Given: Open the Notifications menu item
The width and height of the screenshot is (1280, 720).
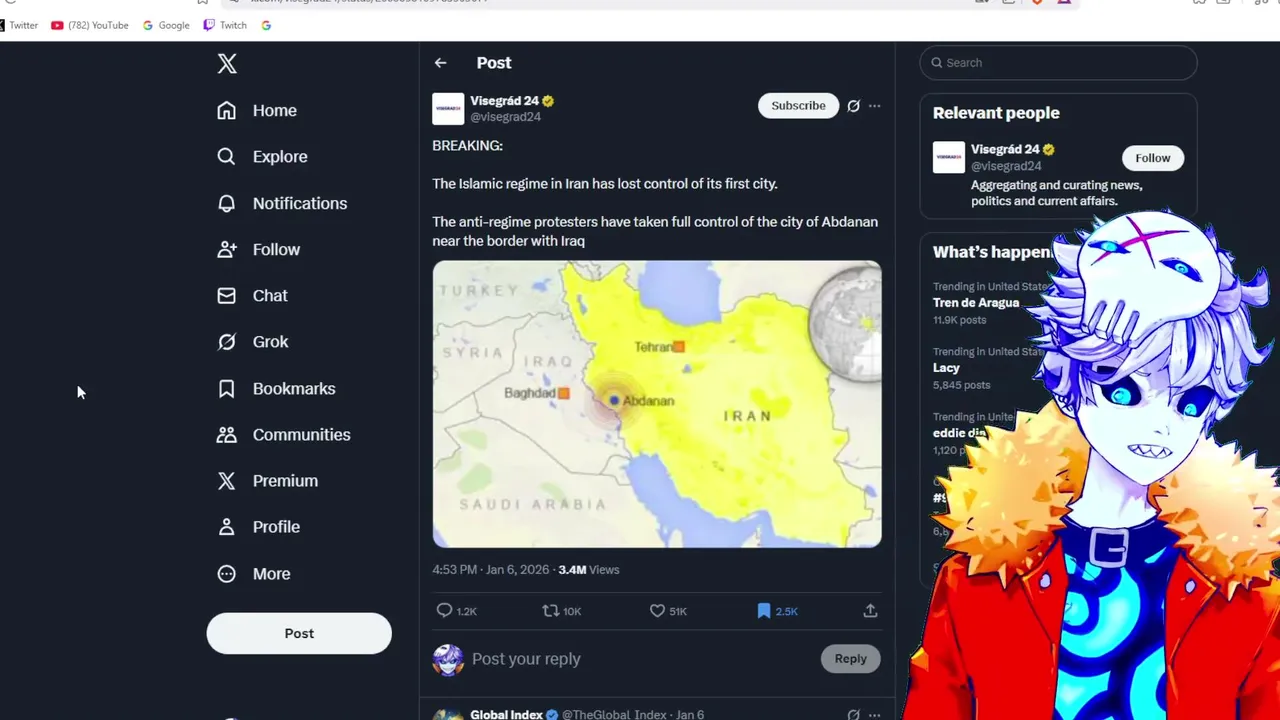Looking at the screenshot, I should (x=282, y=203).
